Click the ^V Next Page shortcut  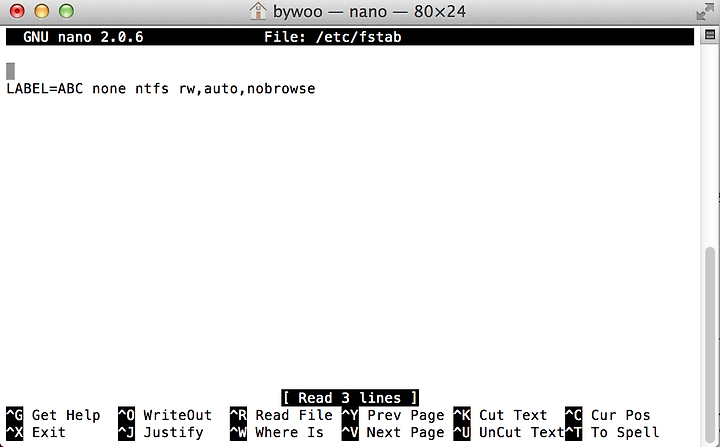pos(393,432)
